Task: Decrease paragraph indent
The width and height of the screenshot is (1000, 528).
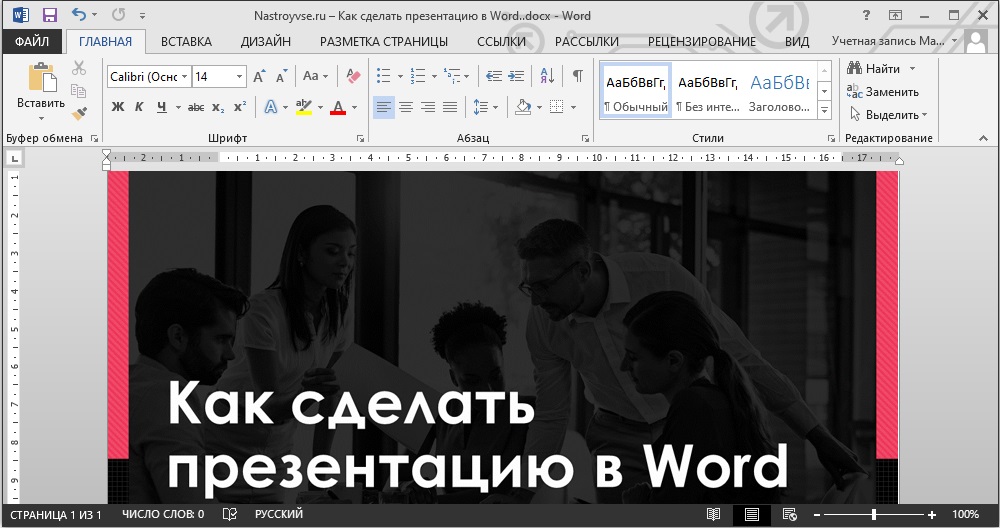Action: [x=494, y=76]
